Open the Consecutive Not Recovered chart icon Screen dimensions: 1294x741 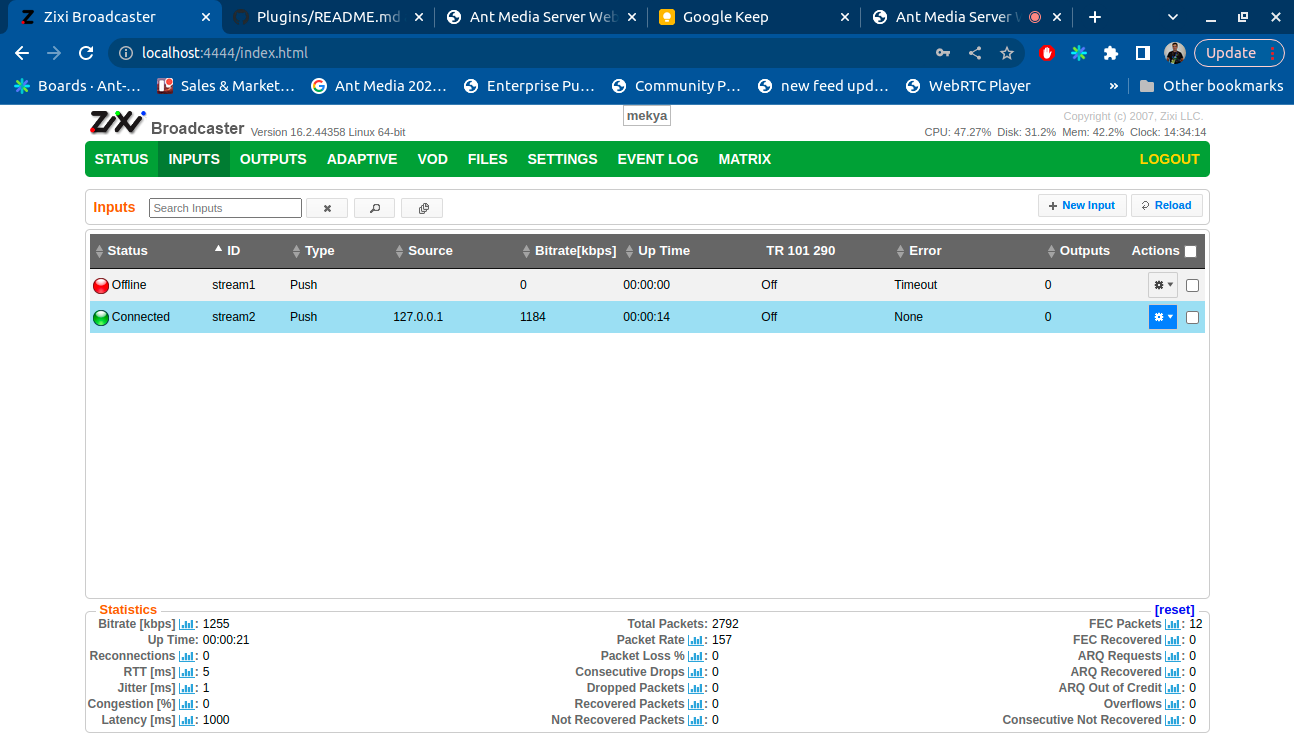(x=1173, y=720)
